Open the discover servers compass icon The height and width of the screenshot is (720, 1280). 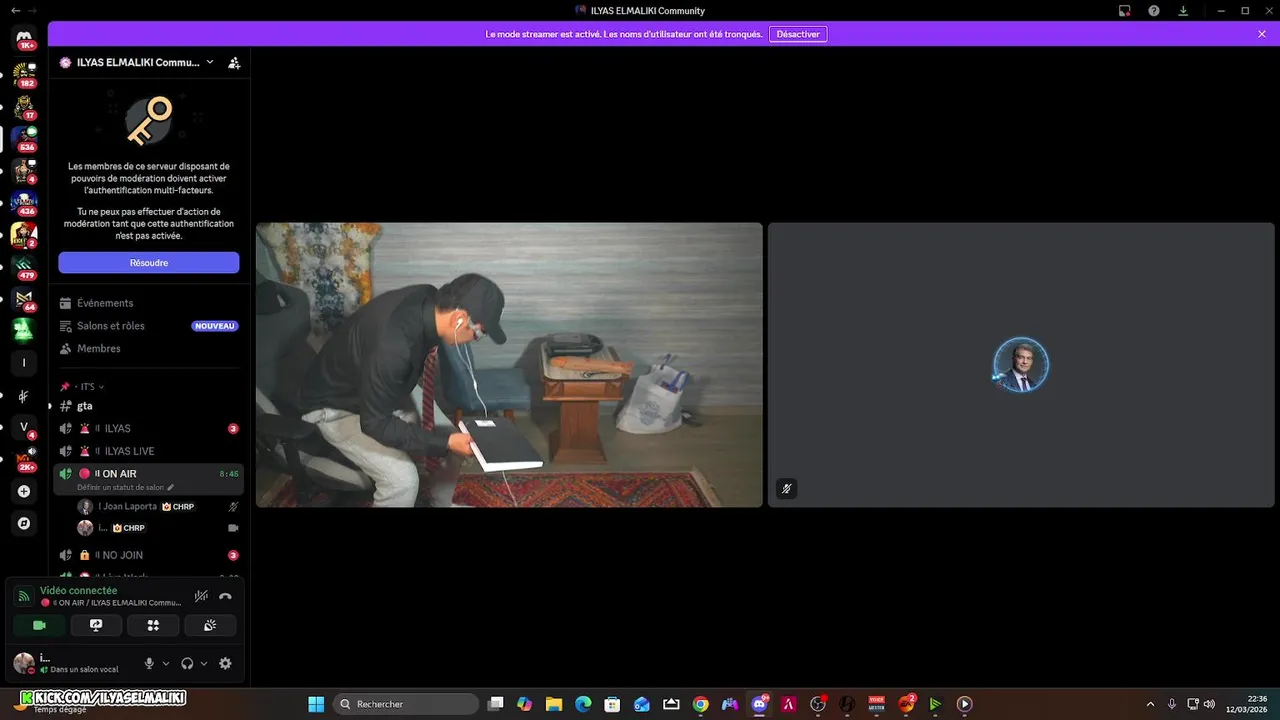click(24, 523)
